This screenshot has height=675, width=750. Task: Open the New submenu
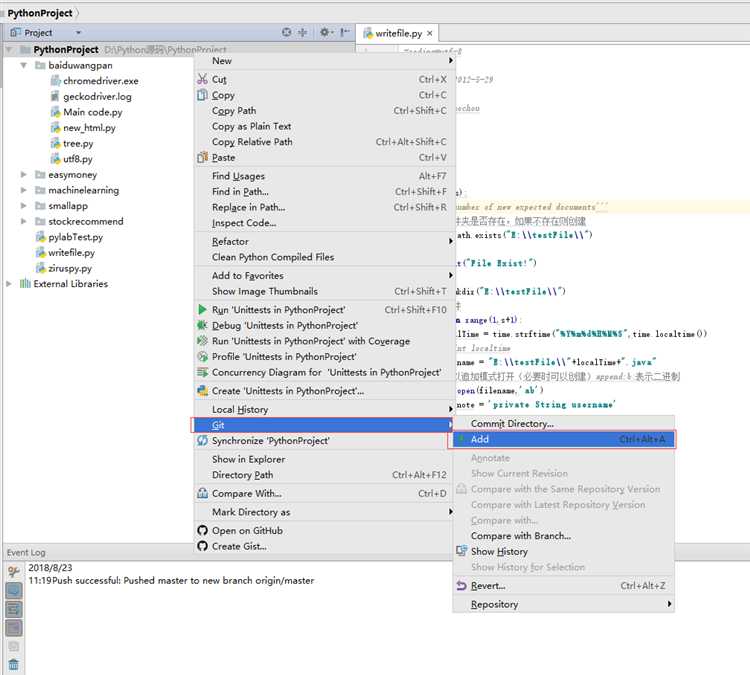[x=324, y=61]
